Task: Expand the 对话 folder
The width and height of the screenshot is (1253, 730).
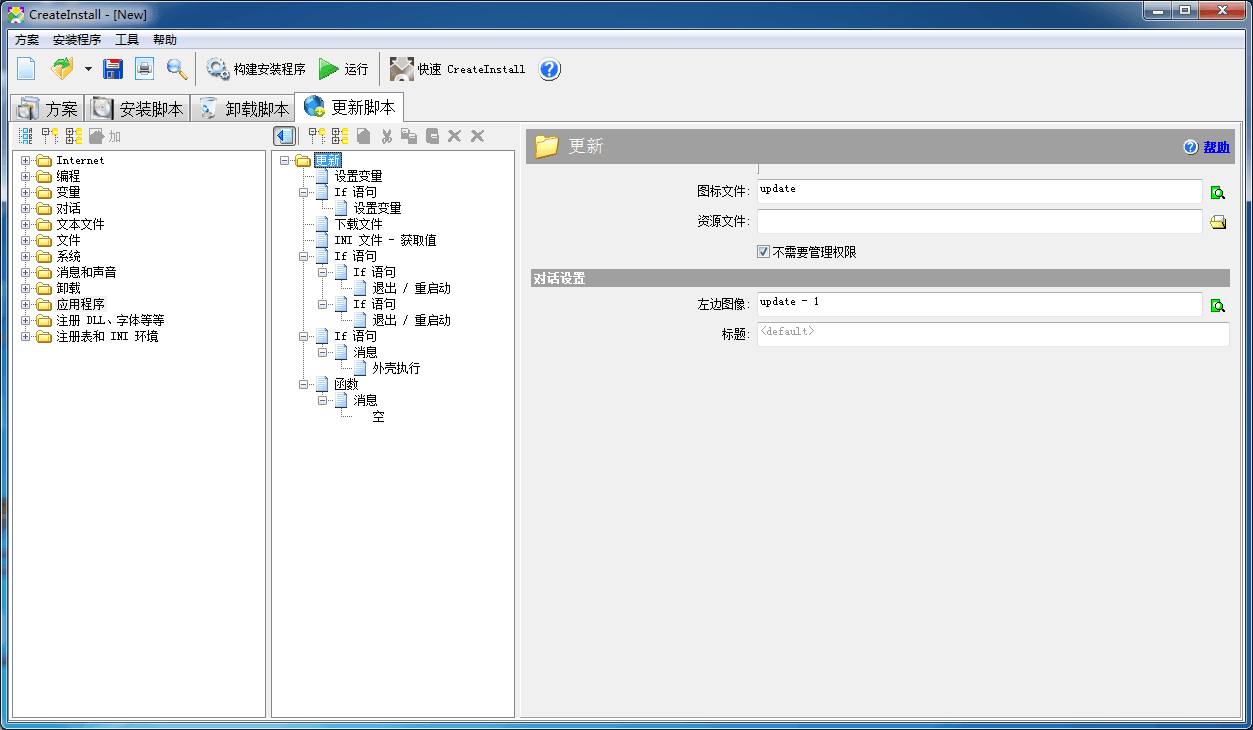Action: [x=26, y=208]
